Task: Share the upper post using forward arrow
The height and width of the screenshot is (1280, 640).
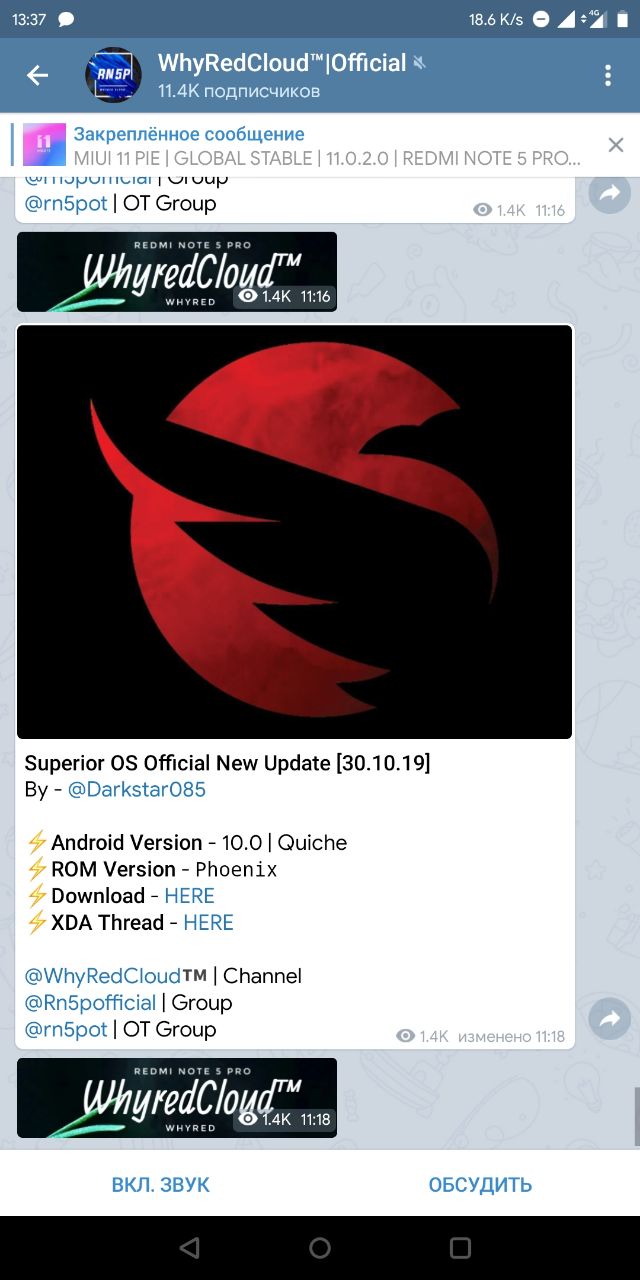Action: point(608,193)
